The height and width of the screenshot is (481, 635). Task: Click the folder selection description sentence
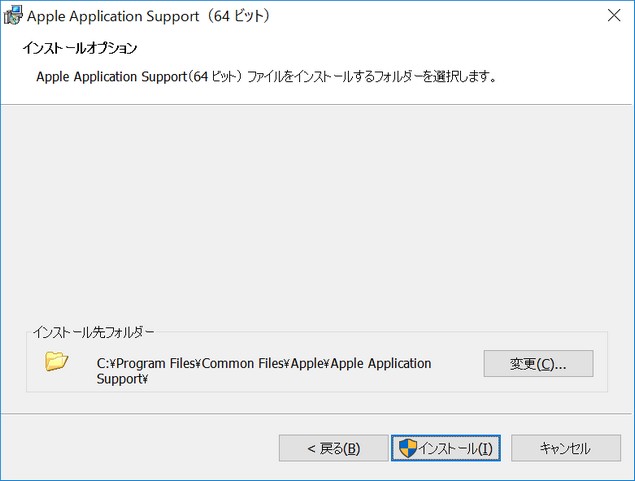pyautogui.click(x=266, y=77)
